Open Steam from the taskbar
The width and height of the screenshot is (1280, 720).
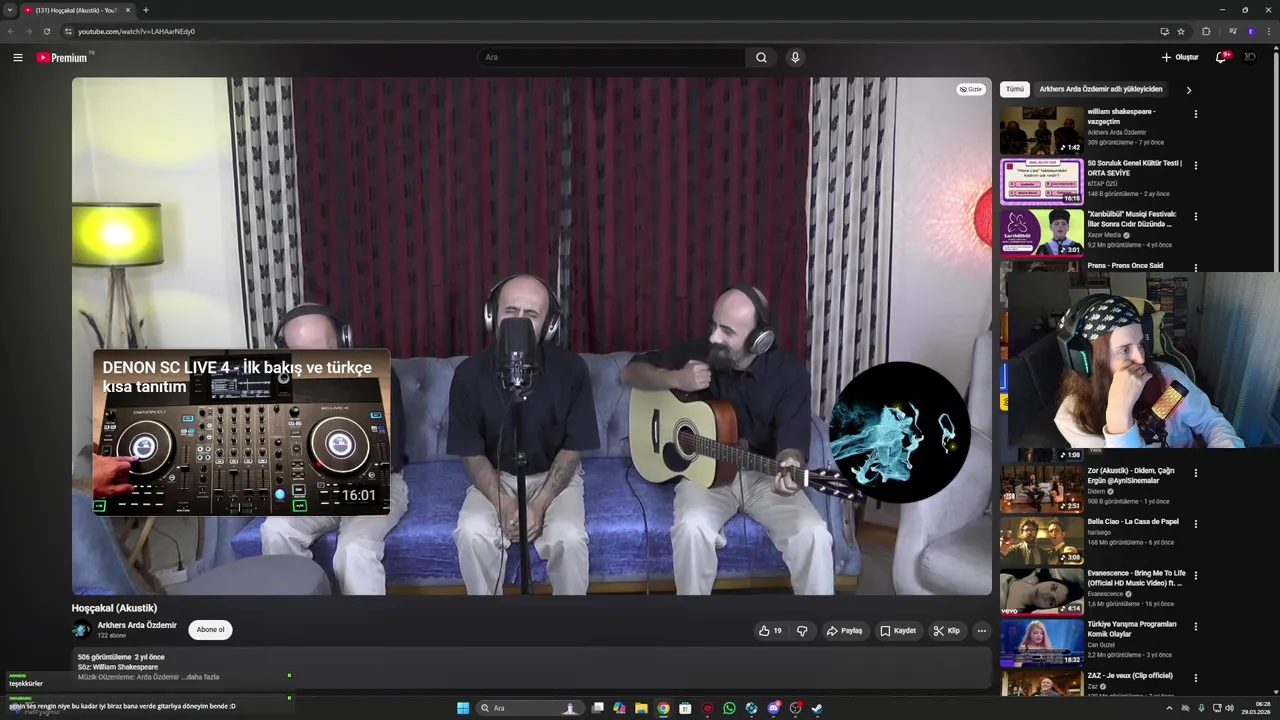[x=817, y=708]
